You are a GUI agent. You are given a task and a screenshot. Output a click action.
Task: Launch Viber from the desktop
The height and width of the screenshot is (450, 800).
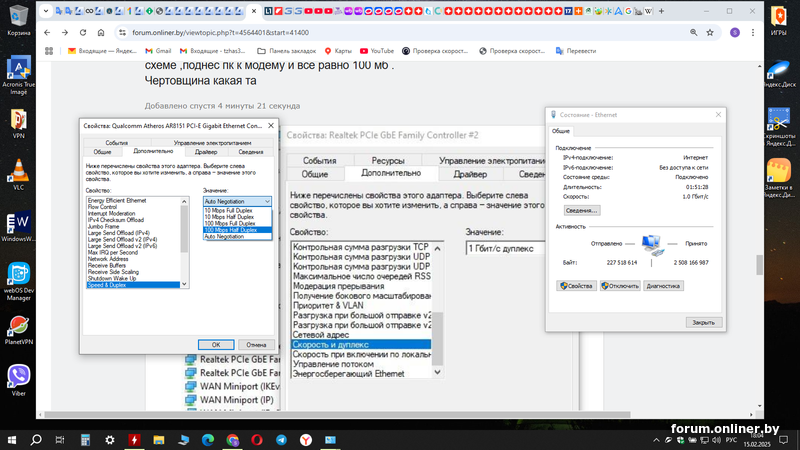18,380
